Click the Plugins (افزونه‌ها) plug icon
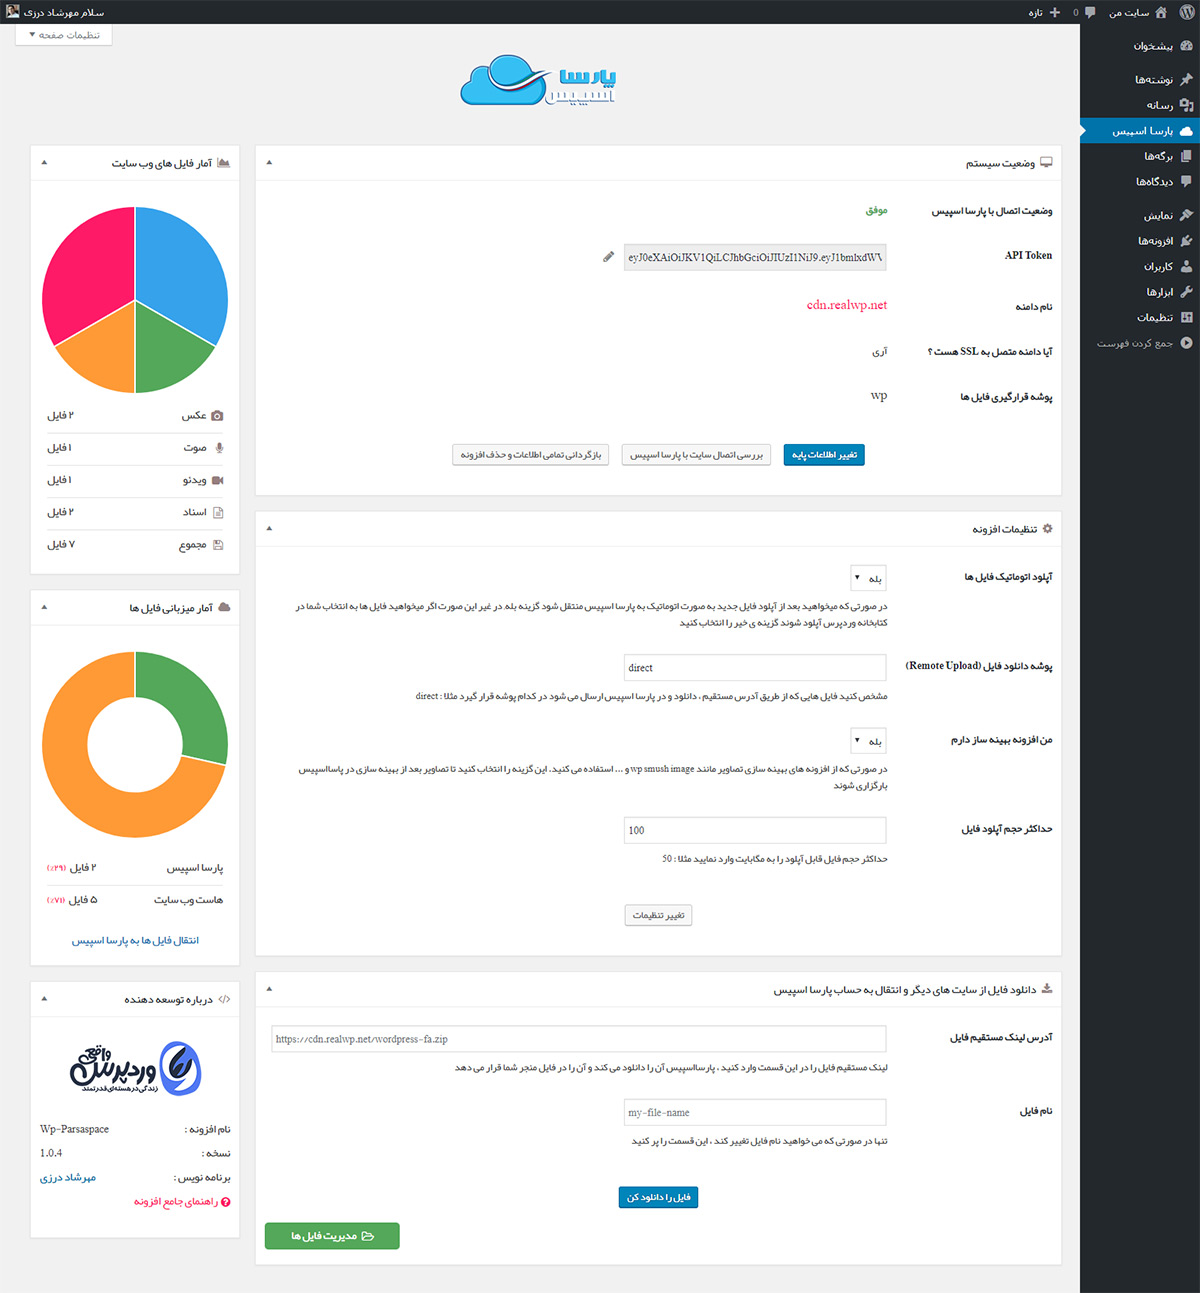 1186,241
